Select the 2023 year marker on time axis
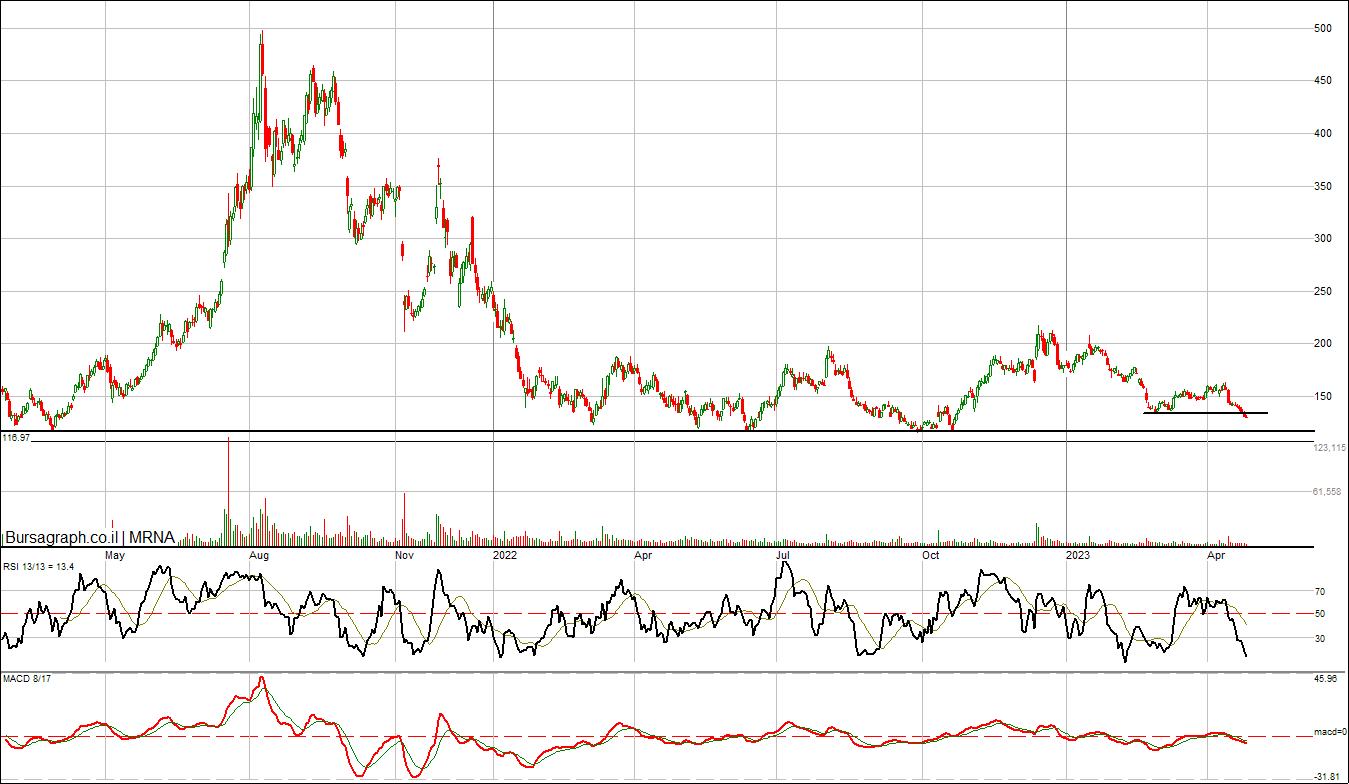 pos(1078,554)
